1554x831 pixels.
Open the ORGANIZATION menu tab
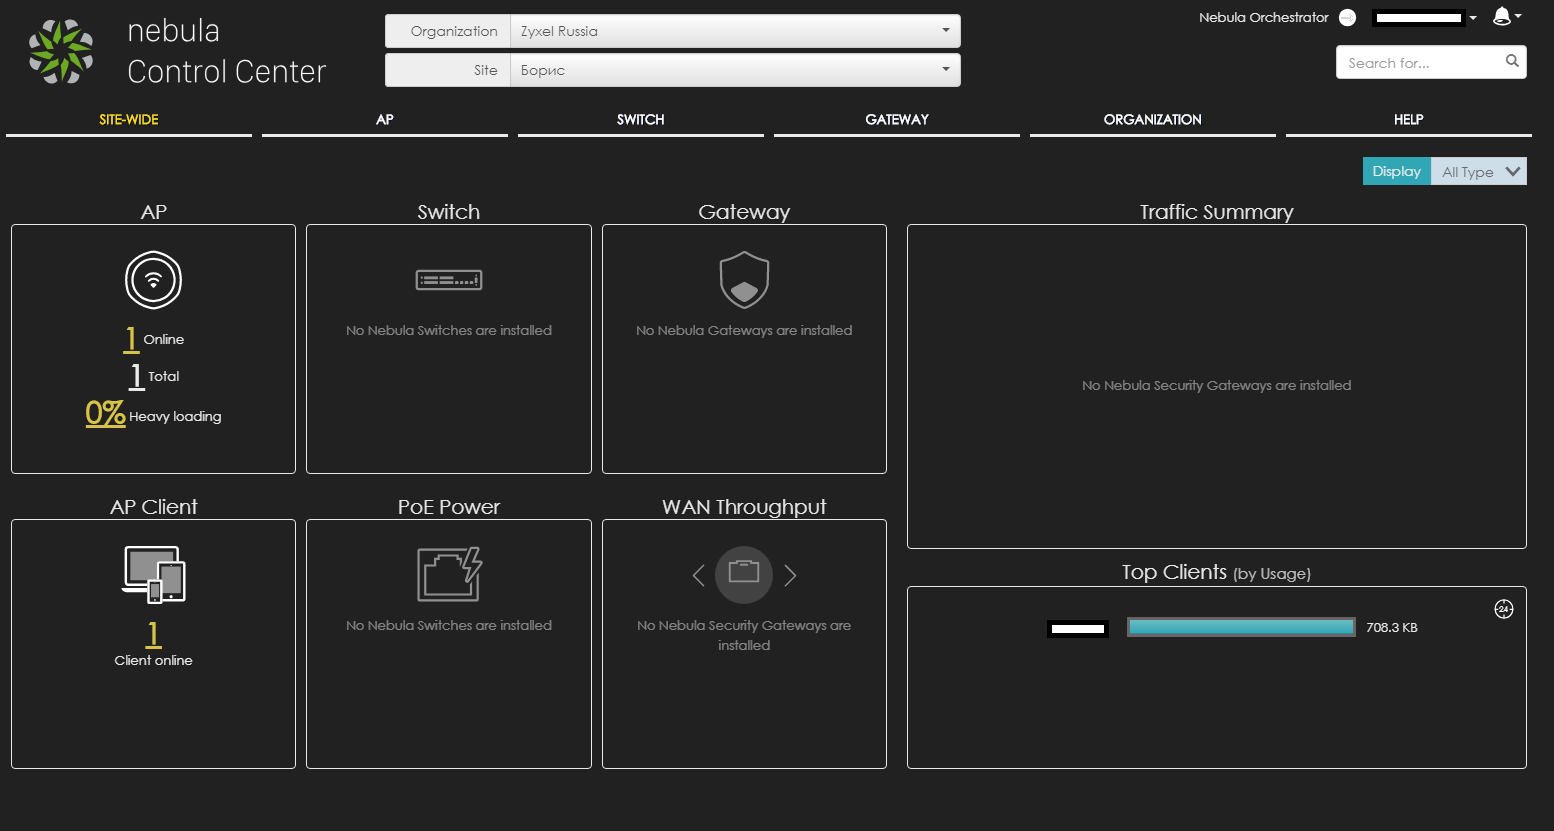[x=1153, y=119]
